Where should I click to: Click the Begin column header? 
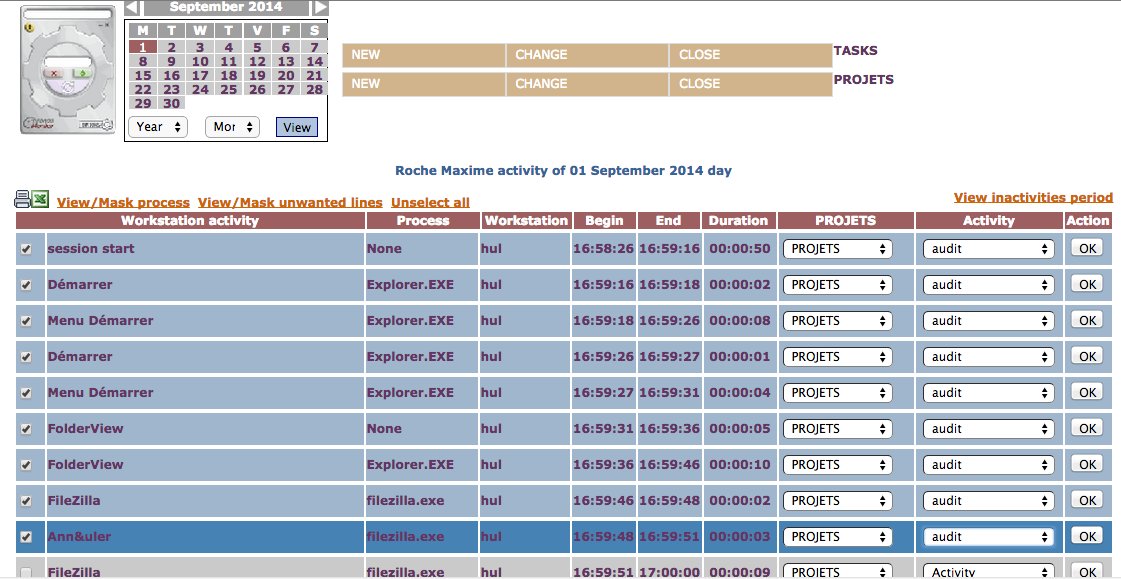pos(604,221)
